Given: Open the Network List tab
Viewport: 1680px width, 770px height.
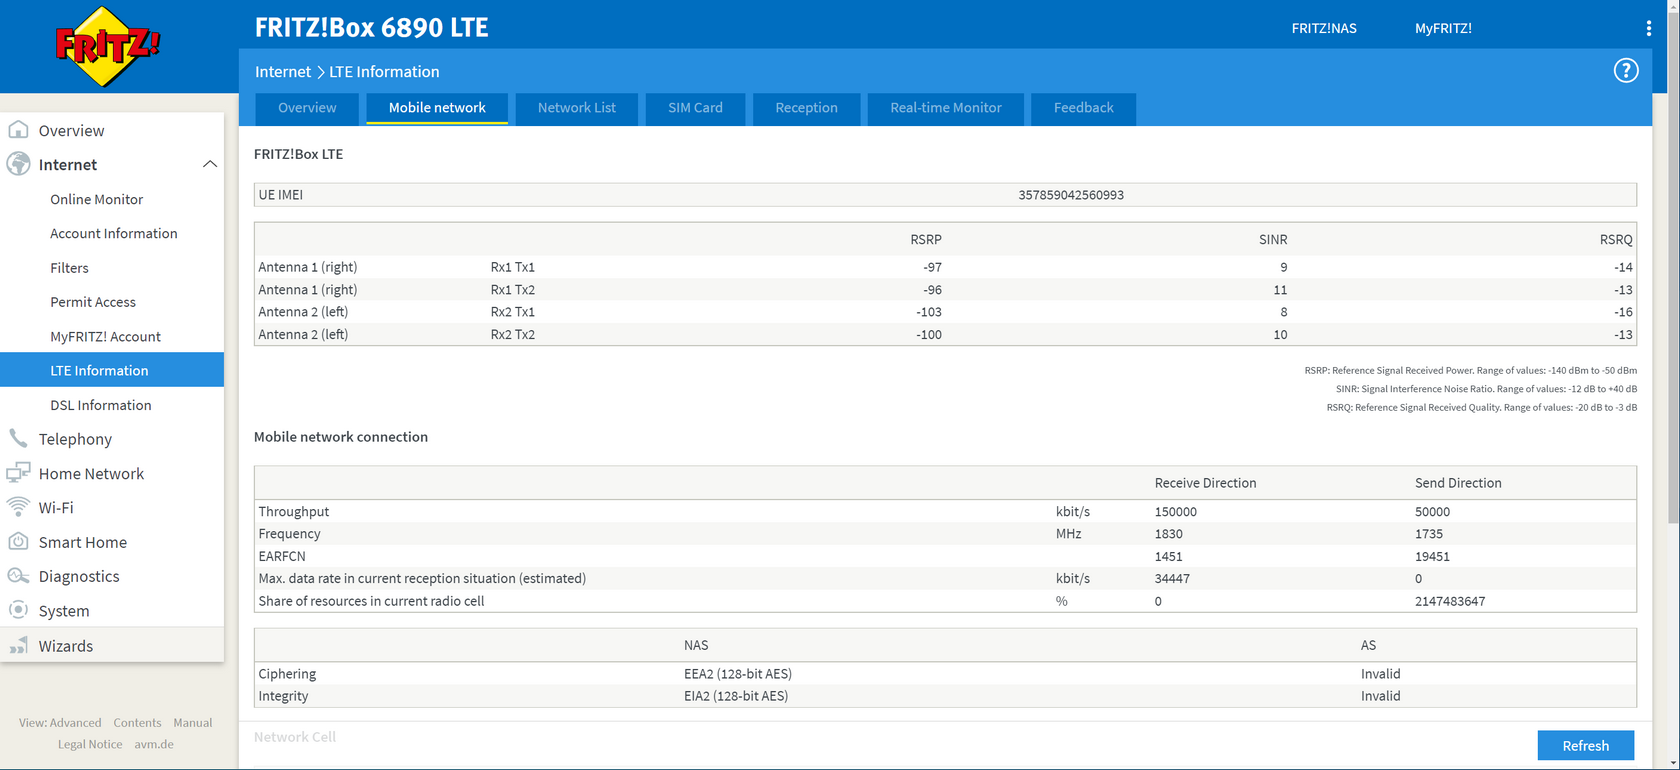Looking at the screenshot, I should [x=577, y=108].
